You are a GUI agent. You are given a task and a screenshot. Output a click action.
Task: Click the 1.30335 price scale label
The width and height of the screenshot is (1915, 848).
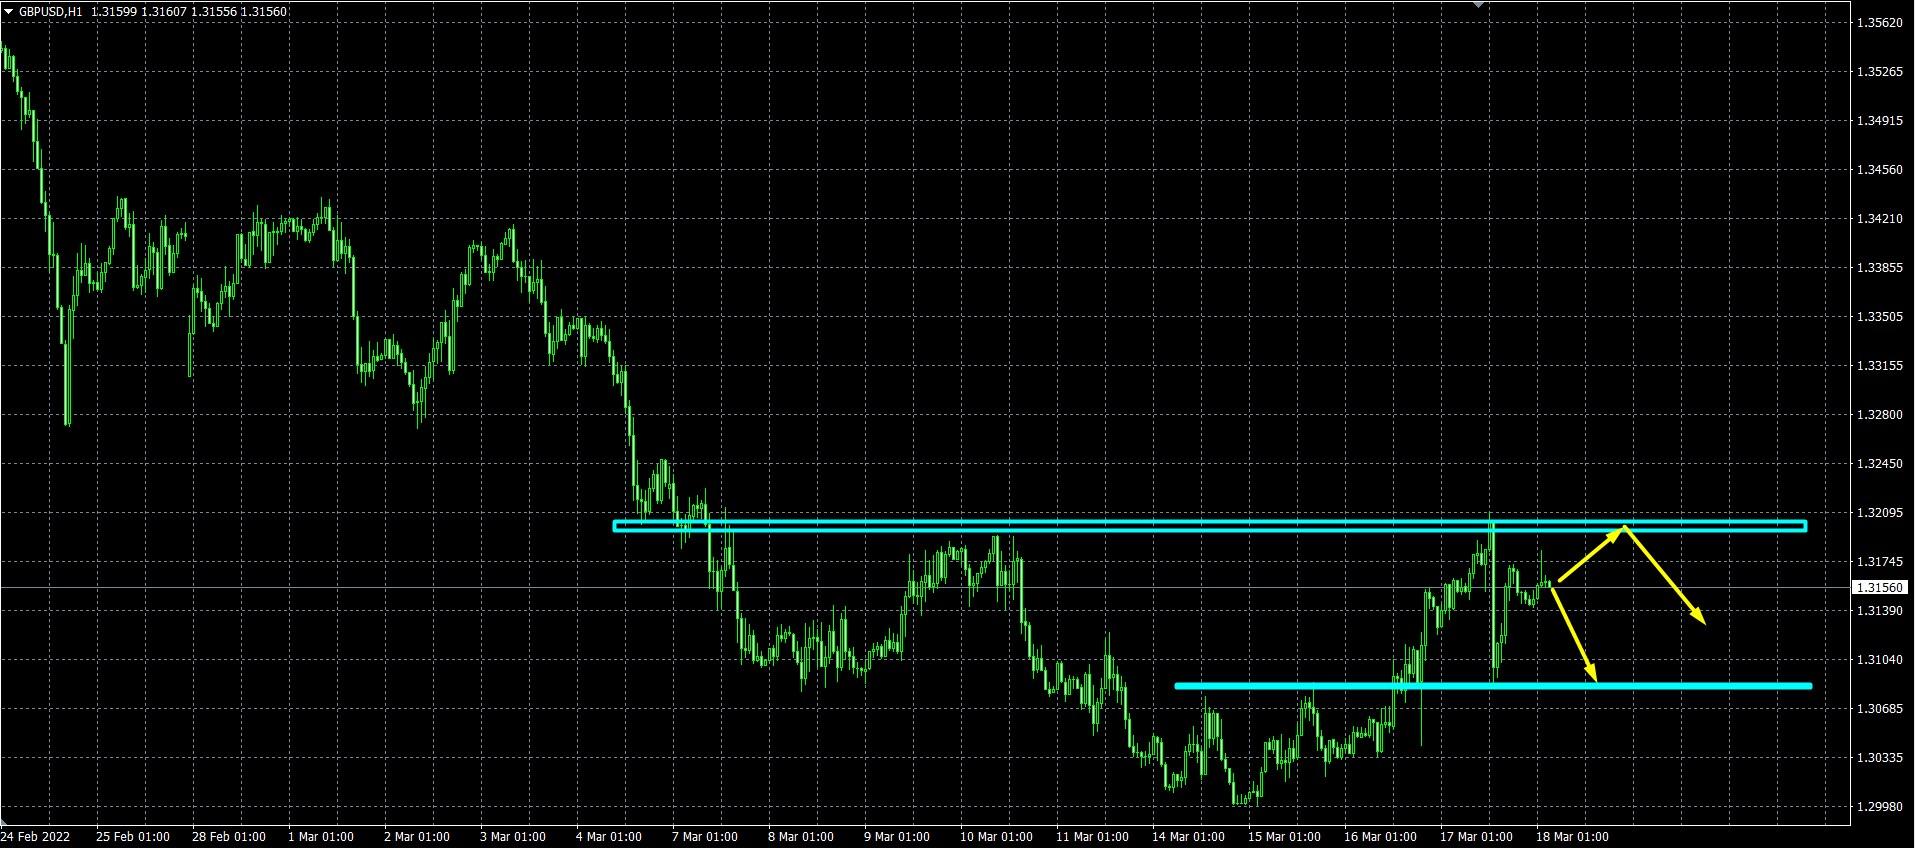(1879, 758)
